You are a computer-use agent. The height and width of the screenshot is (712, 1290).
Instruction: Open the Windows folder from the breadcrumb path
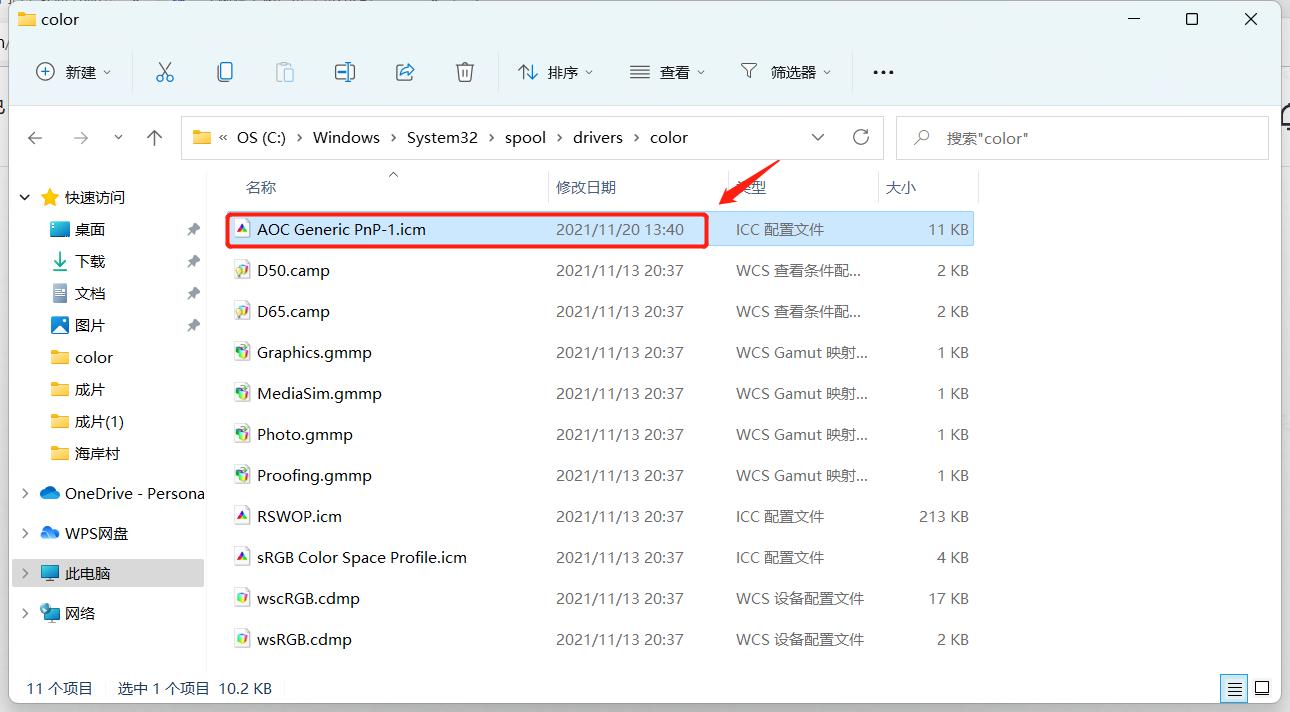pyautogui.click(x=345, y=137)
